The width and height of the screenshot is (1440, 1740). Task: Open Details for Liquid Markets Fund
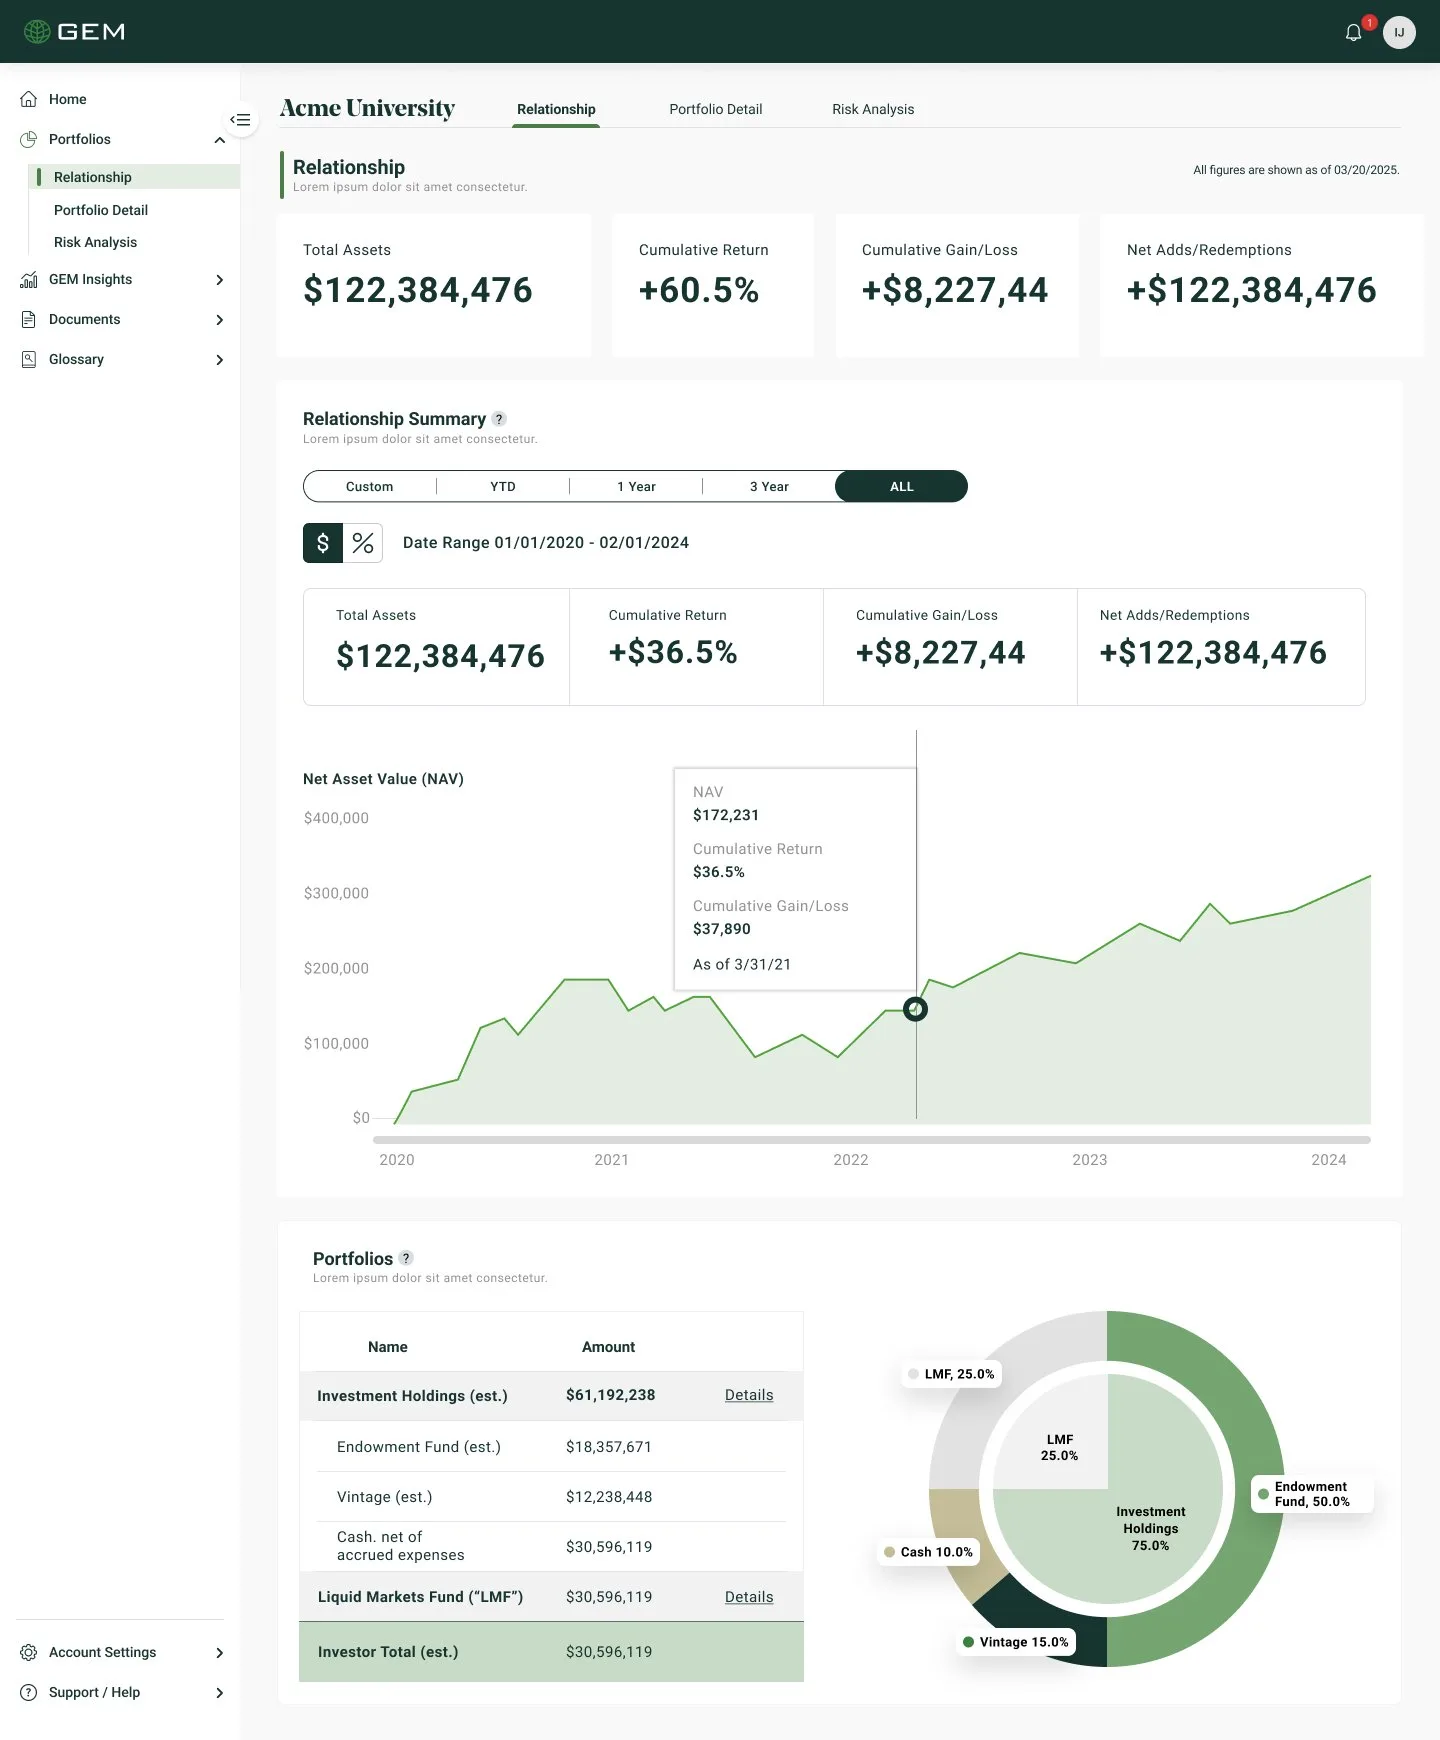[x=749, y=1597]
